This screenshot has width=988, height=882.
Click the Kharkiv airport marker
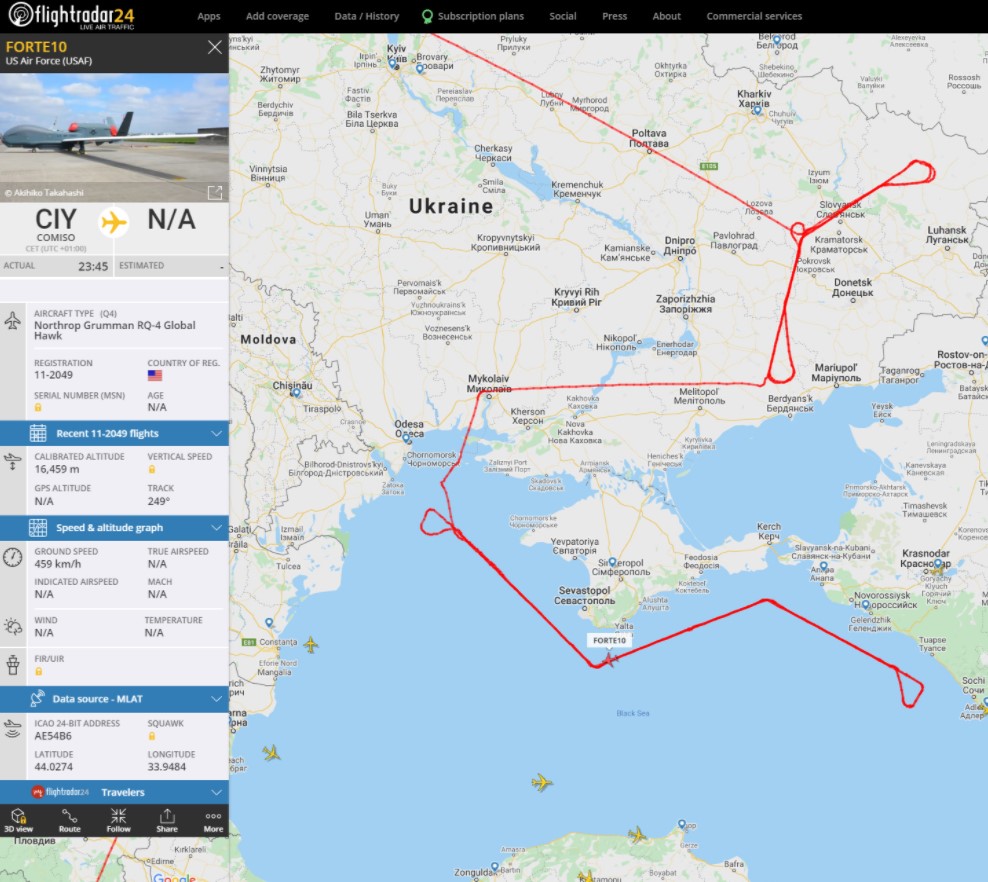pyautogui.click(x=757, y=110)
